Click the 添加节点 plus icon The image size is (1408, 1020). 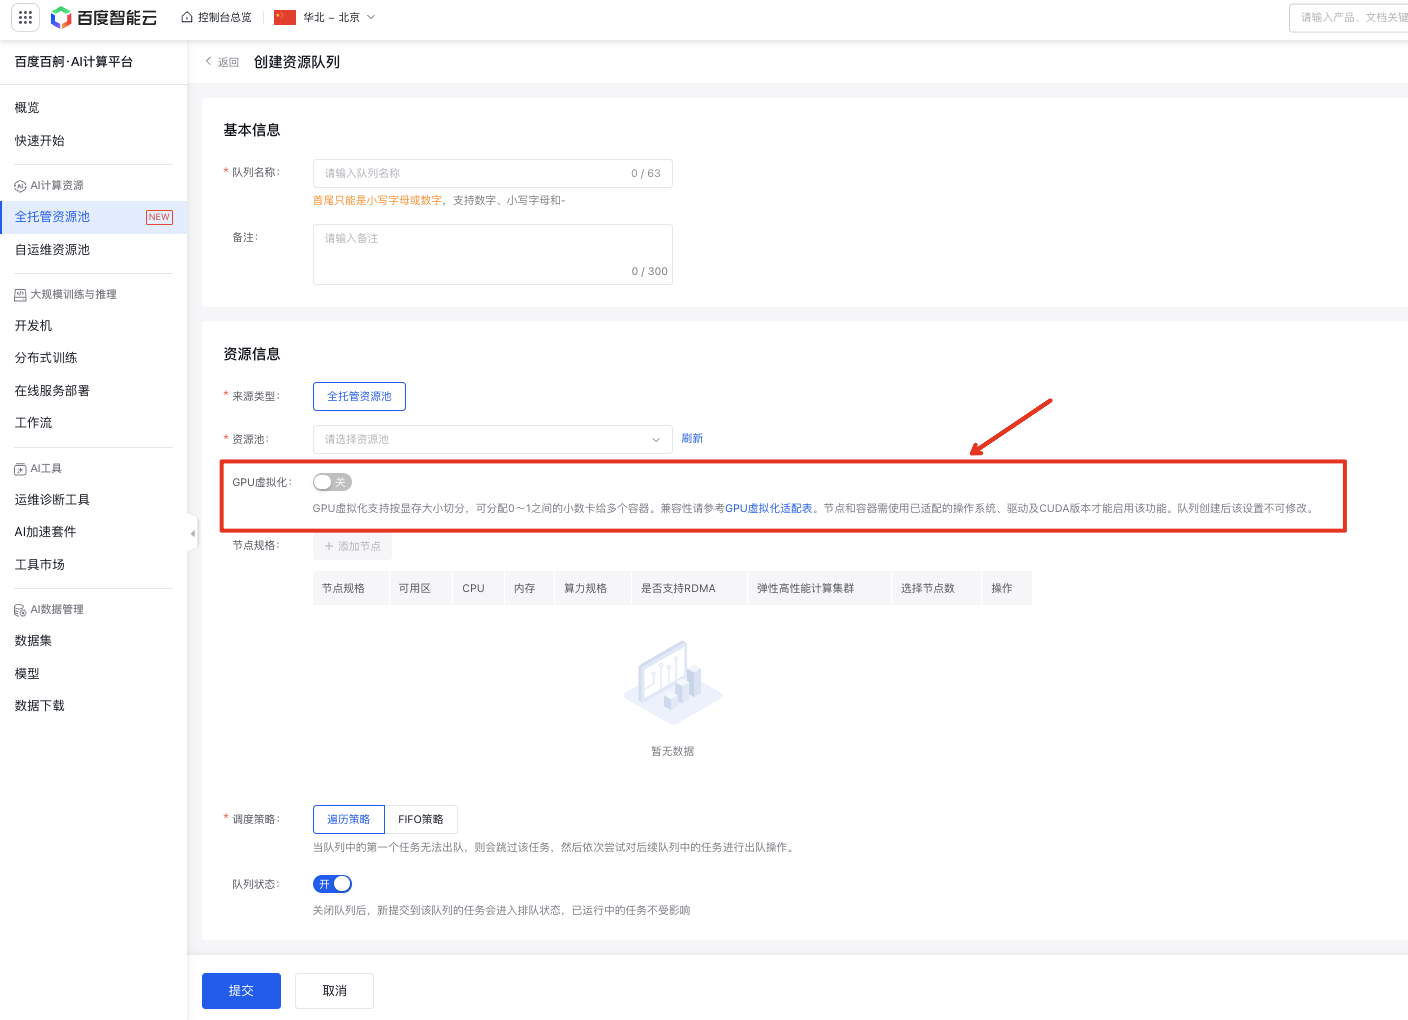(x=329, y=546)
